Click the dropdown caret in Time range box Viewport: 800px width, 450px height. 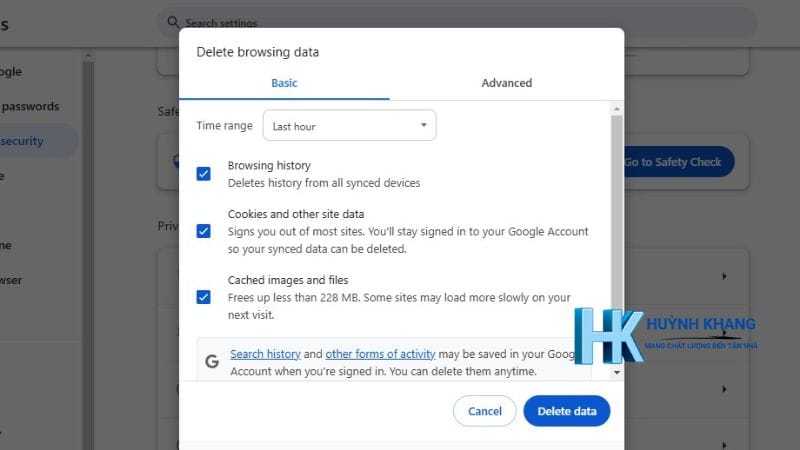pos(423,125)
